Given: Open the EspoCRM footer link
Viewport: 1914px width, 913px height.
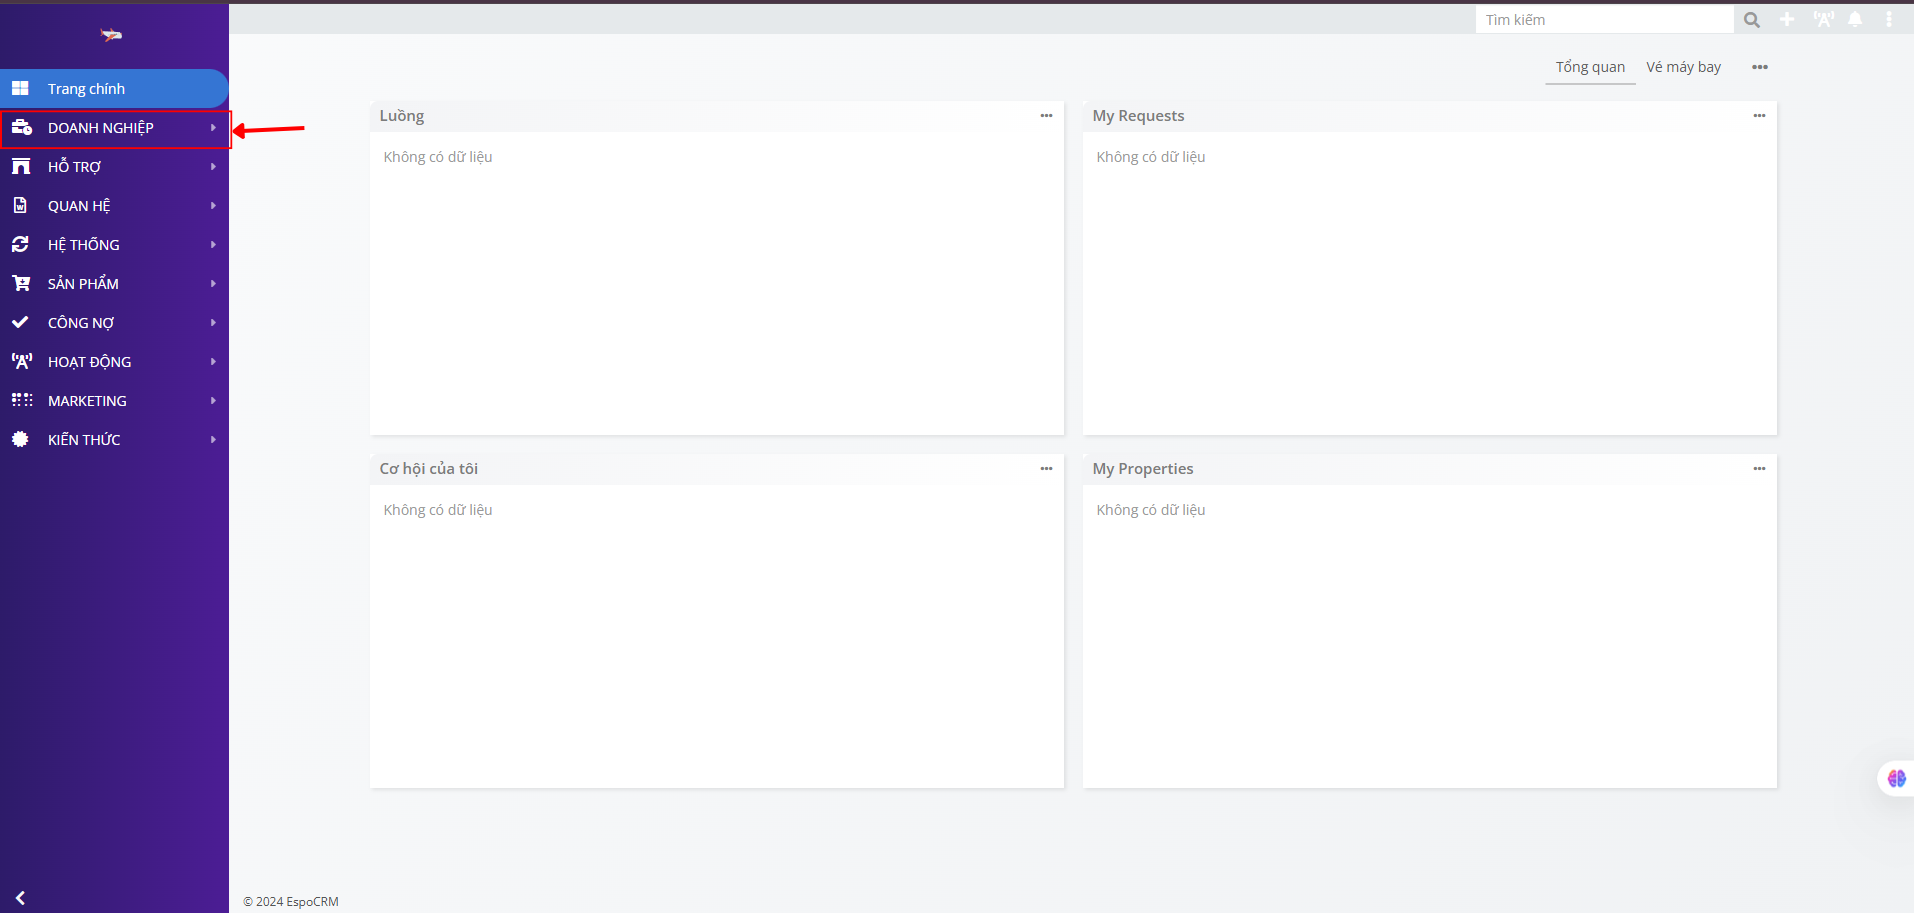Looking at the screenshot, I should 312,902.
